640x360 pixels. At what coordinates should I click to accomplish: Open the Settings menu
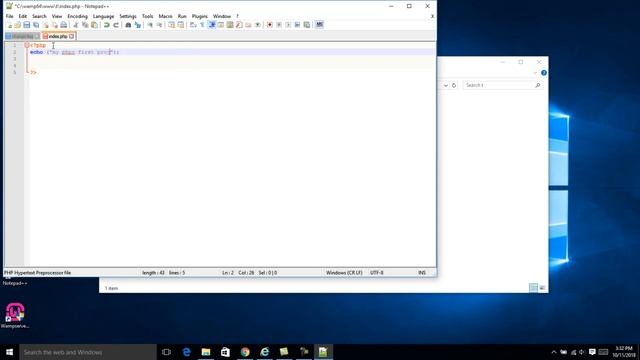(x=128, y=16)
